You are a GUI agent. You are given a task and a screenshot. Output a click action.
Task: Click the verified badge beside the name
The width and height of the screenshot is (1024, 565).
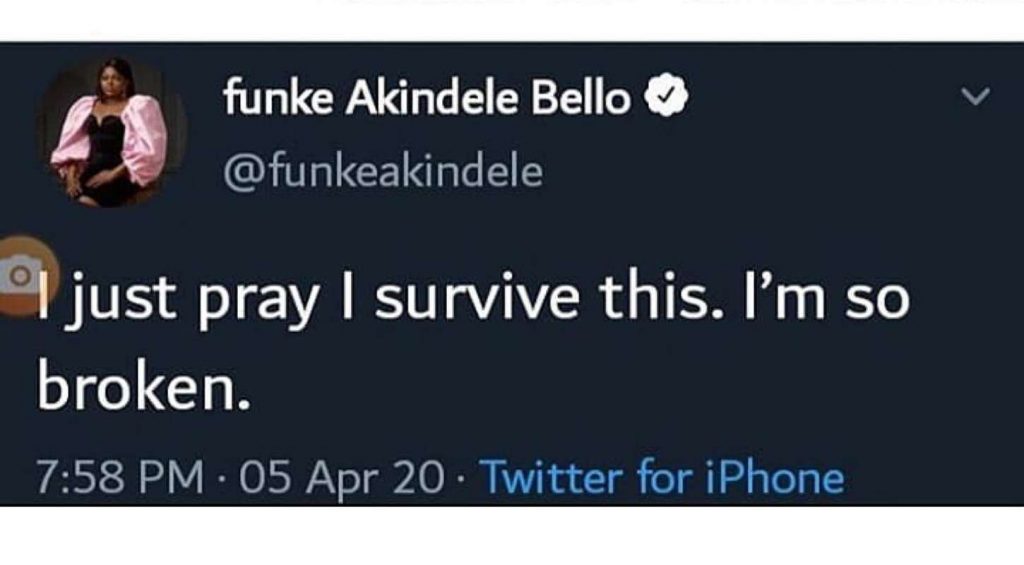pyautogui.click(x=662, y=98)
